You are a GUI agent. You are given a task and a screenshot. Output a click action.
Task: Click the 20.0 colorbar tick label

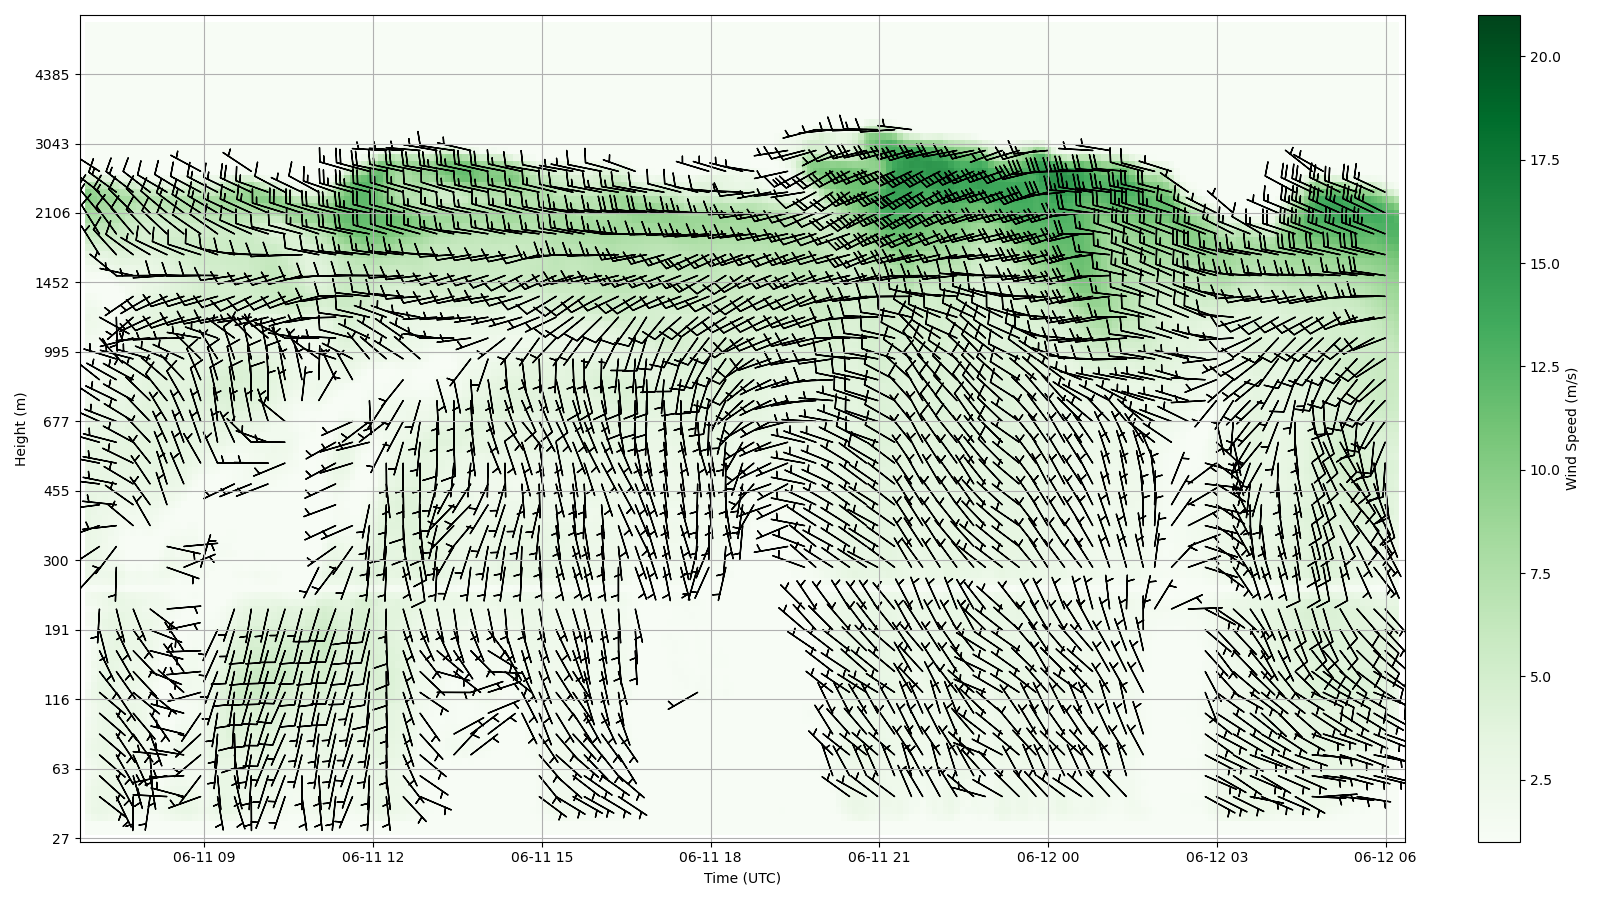[1545, 57]
